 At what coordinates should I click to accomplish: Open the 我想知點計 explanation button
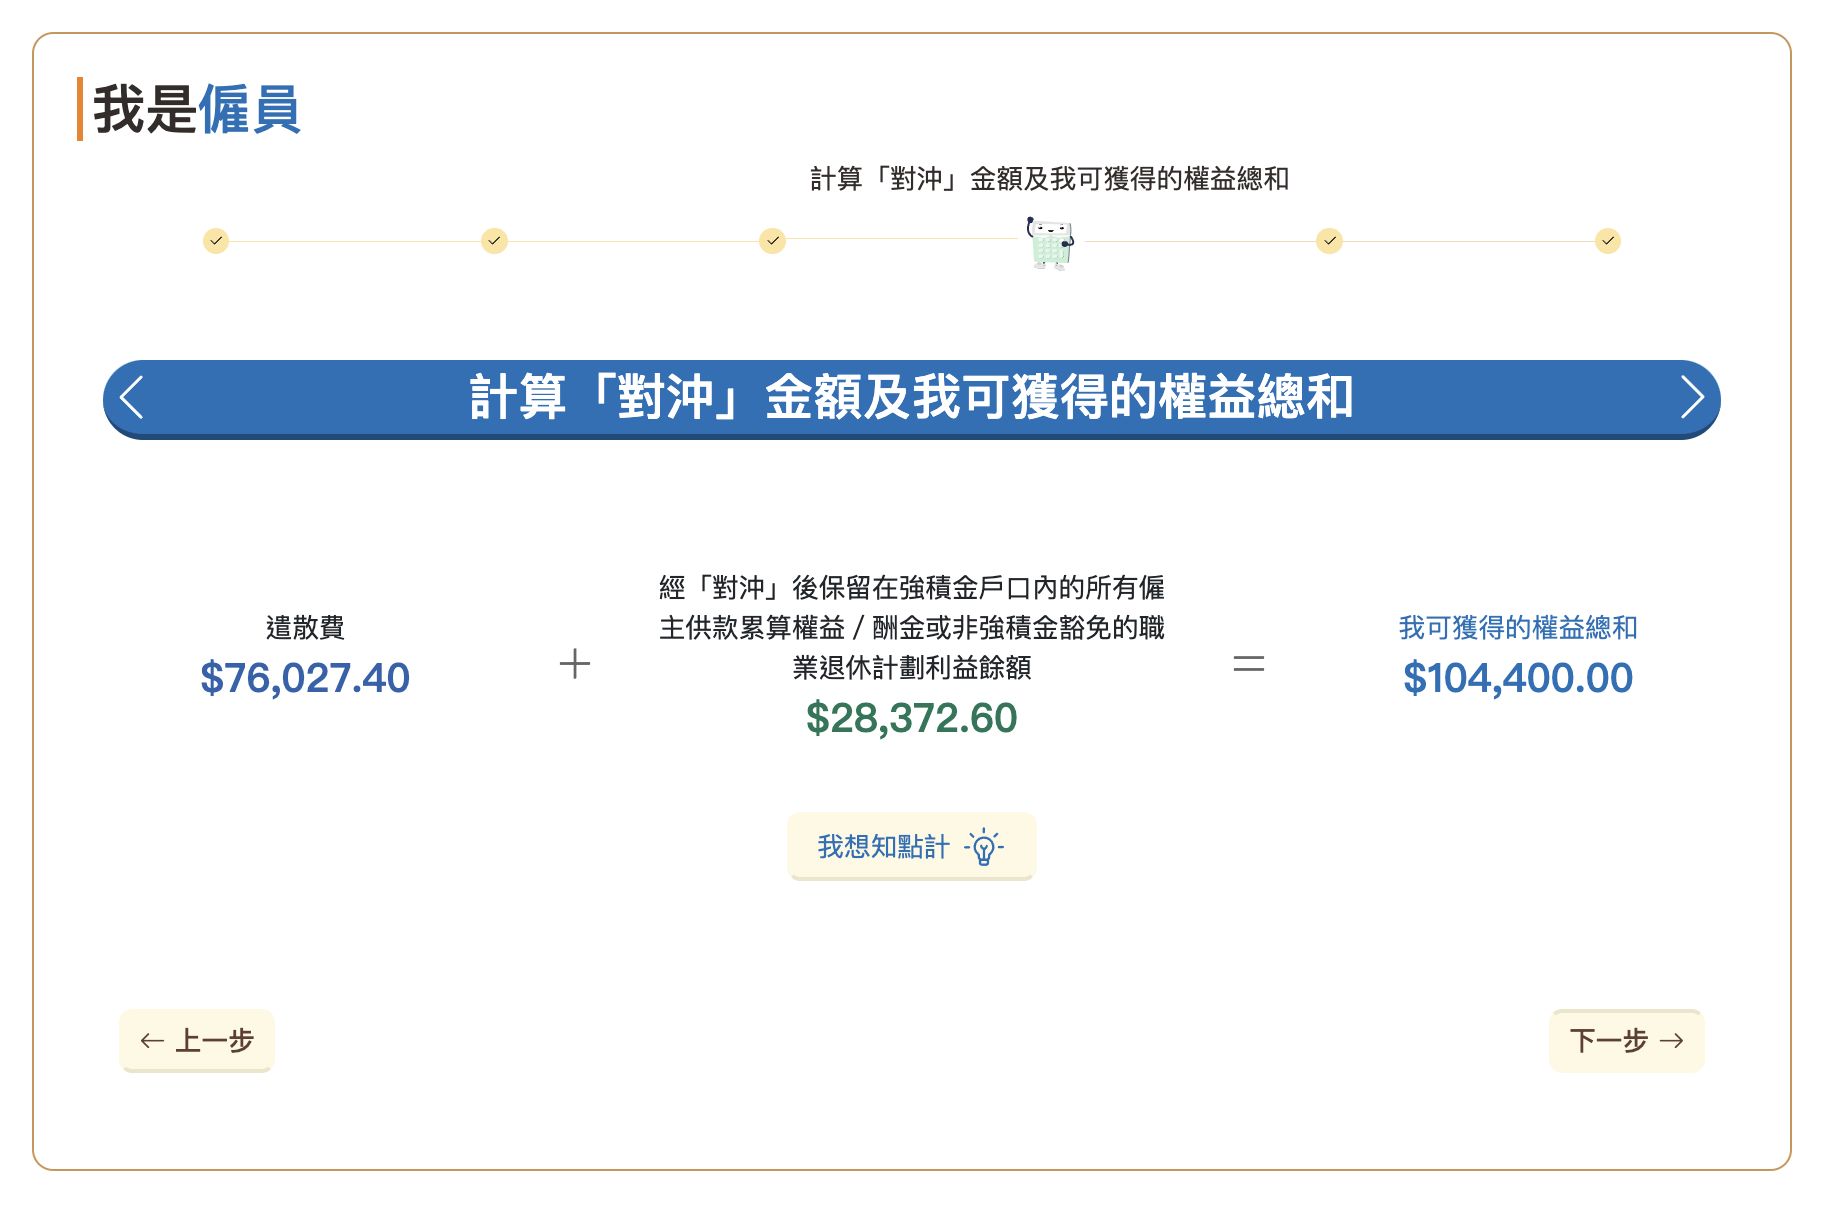[x=911, y=847]
